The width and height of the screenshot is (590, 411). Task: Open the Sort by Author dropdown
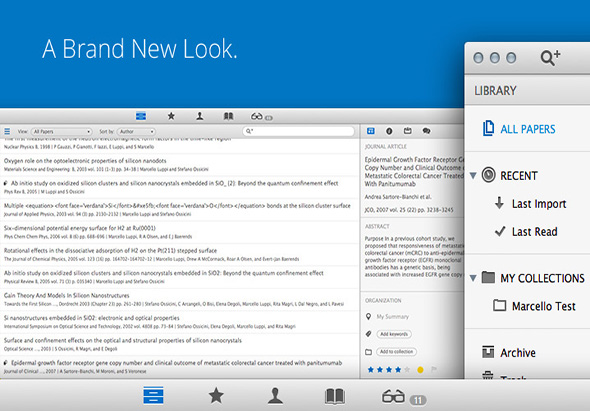tap(136, 131)
